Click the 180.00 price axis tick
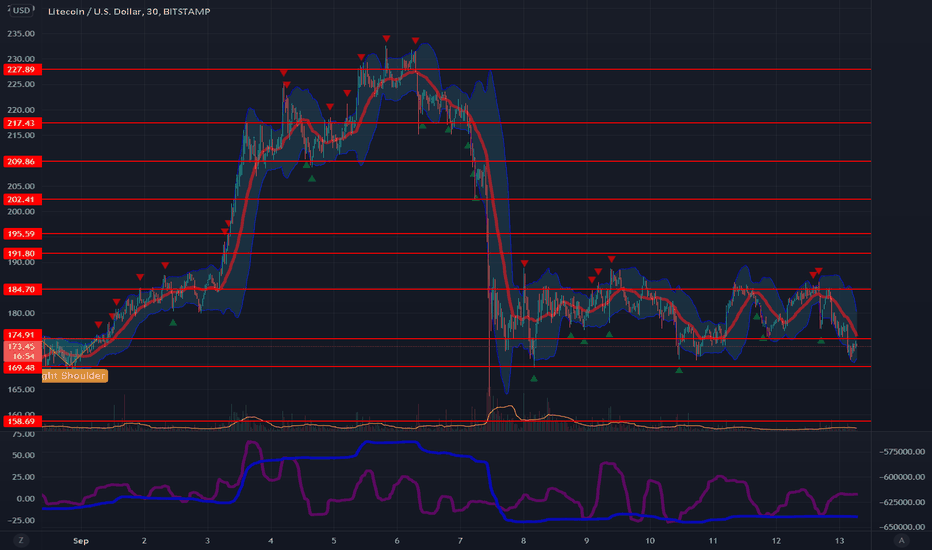This screenshot has height=550, width=932. point(21,313)
